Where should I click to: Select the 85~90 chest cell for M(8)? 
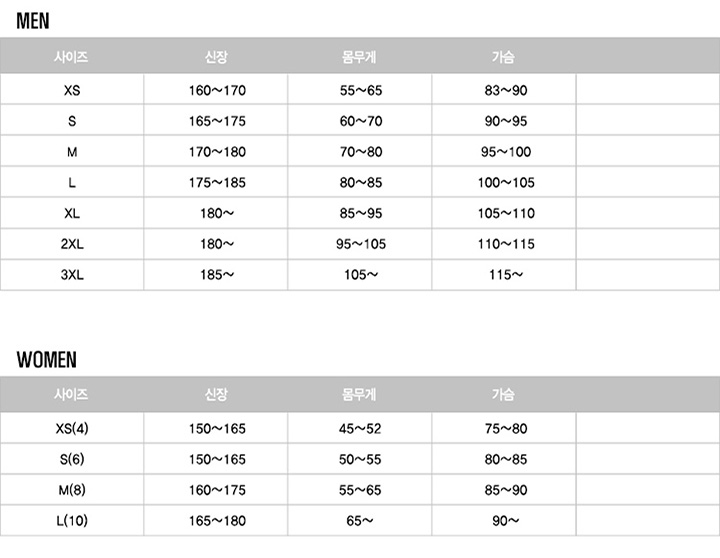(506, 490)
